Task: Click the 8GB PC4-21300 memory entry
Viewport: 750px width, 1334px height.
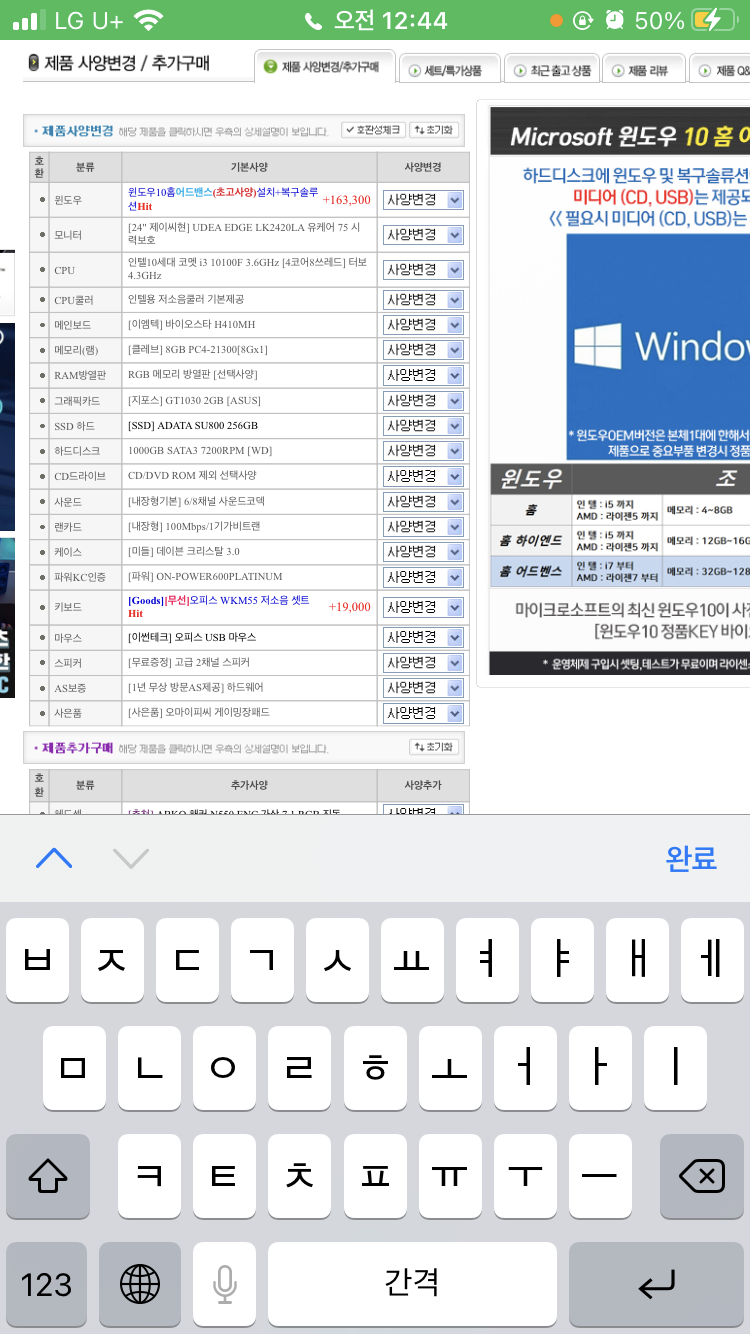Action: 198,350
